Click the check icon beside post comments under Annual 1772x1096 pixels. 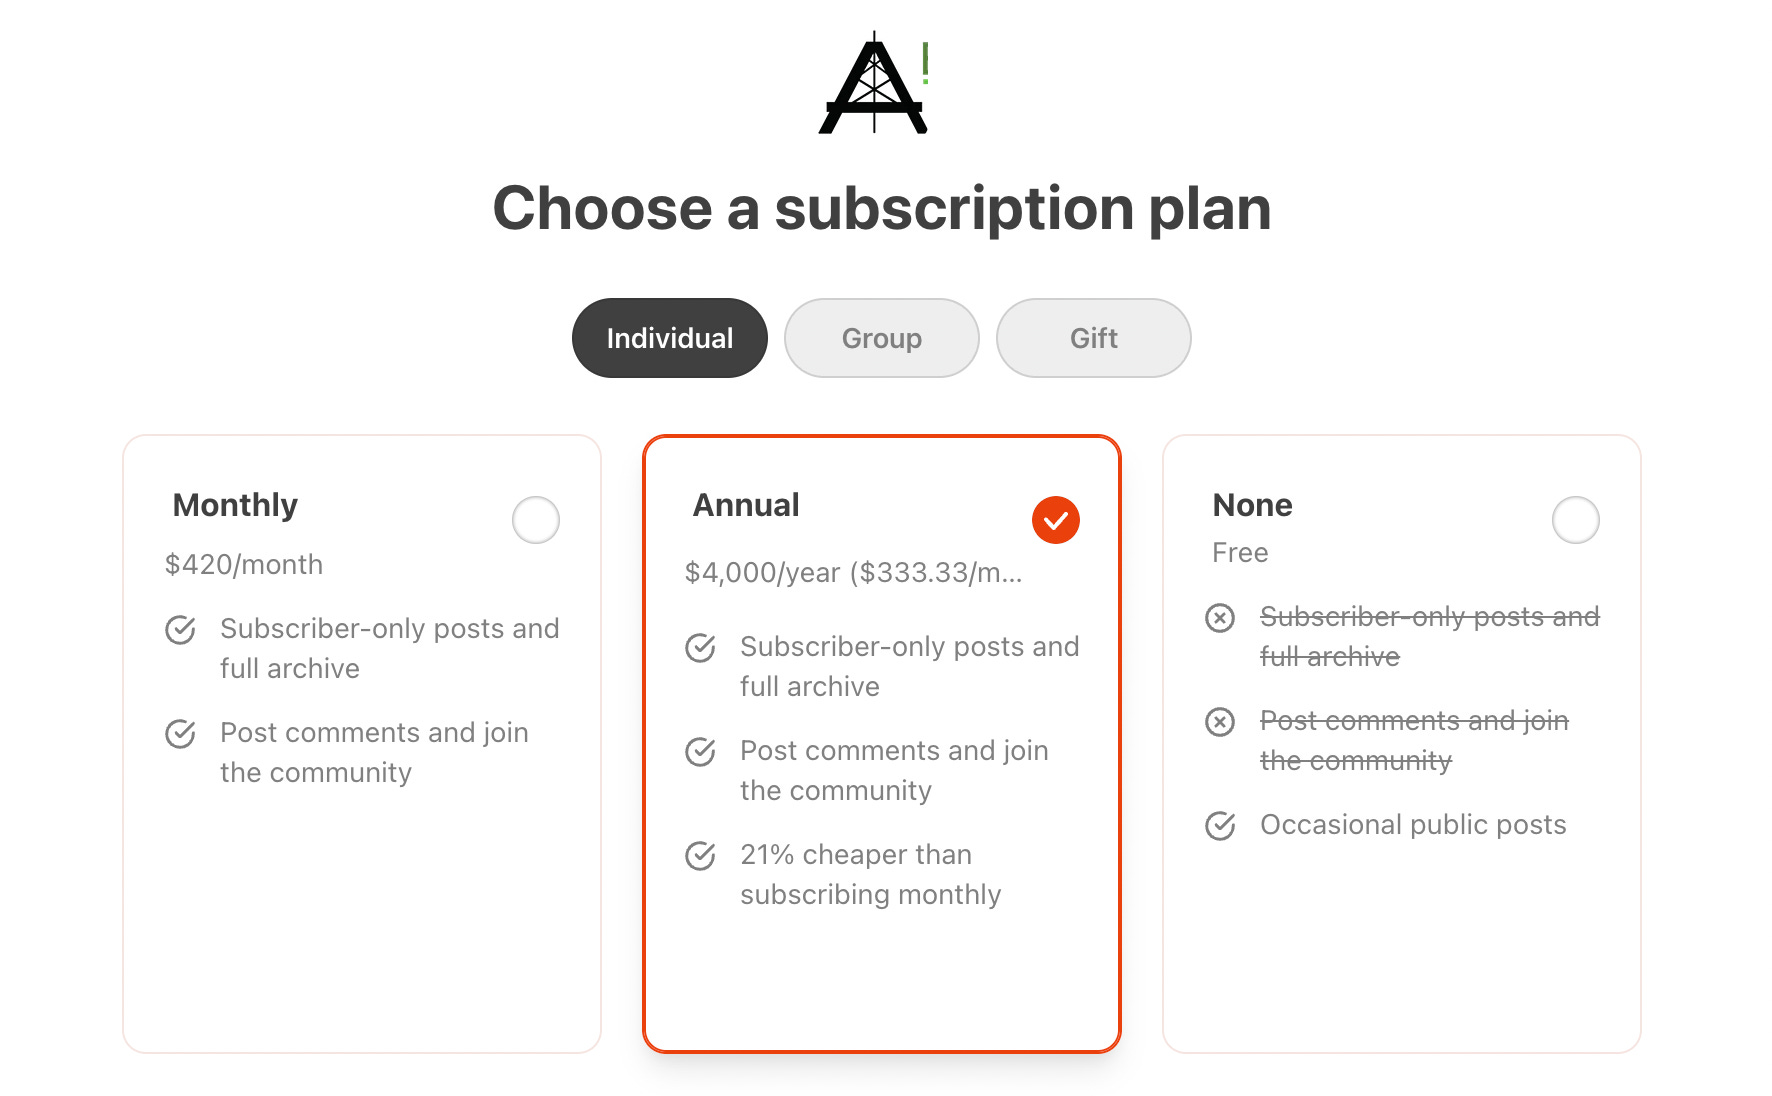click(x=701, y=752)
